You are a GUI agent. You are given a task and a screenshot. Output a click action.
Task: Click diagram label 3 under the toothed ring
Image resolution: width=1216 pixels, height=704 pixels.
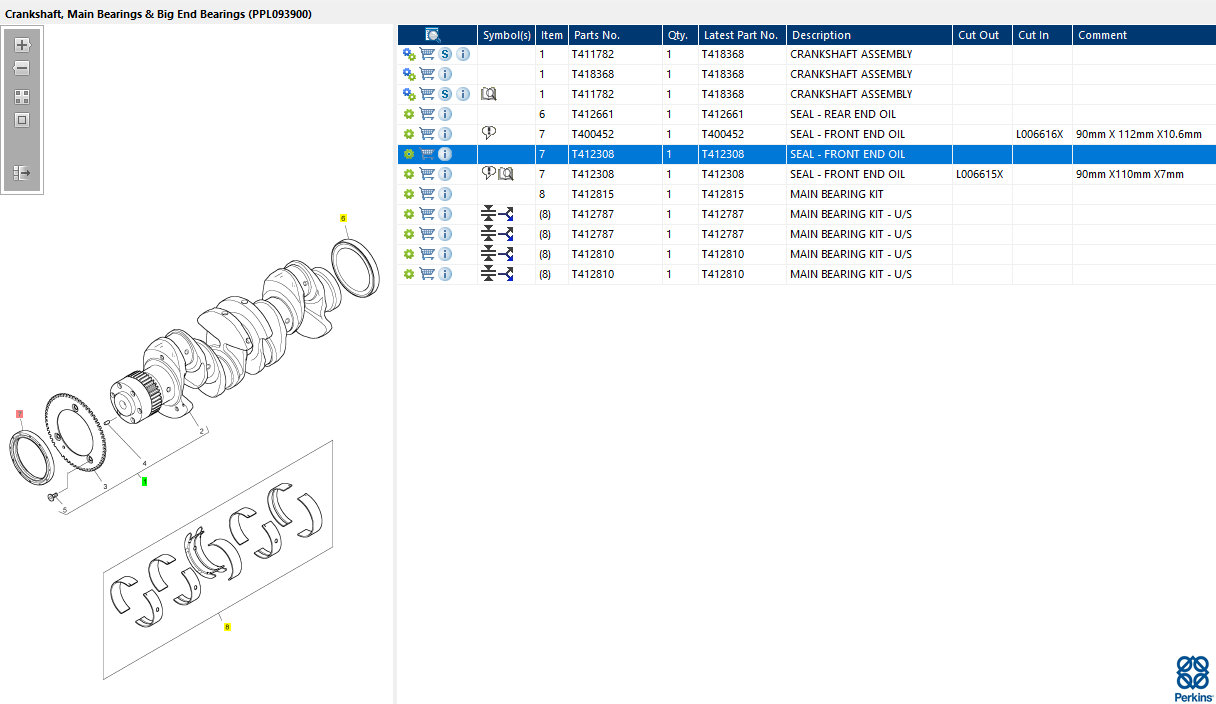(104, 487)
